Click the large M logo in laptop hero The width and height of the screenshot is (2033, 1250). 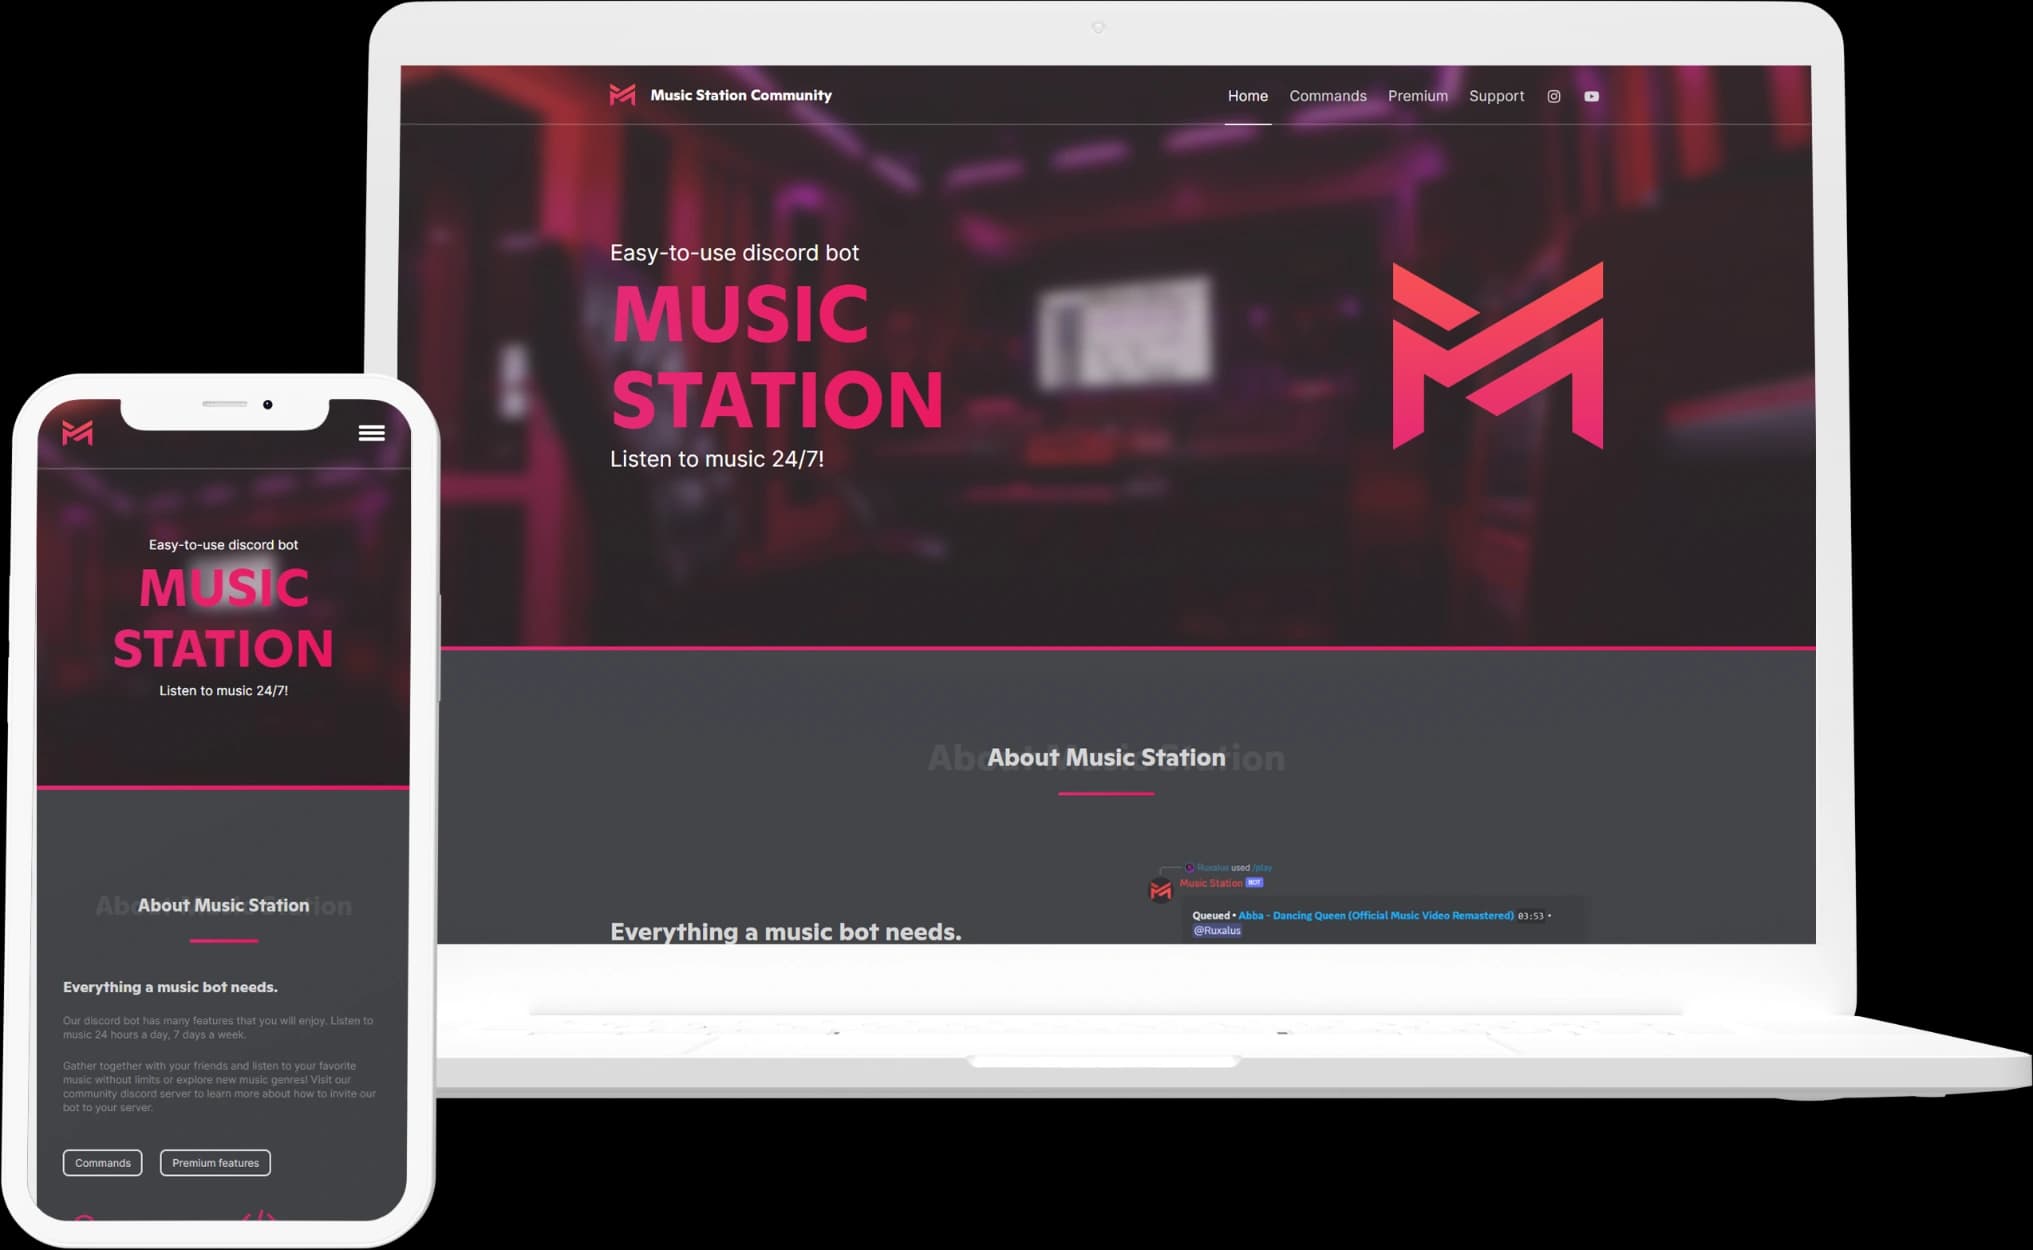pyautogui.click(x=1498, y=355)
